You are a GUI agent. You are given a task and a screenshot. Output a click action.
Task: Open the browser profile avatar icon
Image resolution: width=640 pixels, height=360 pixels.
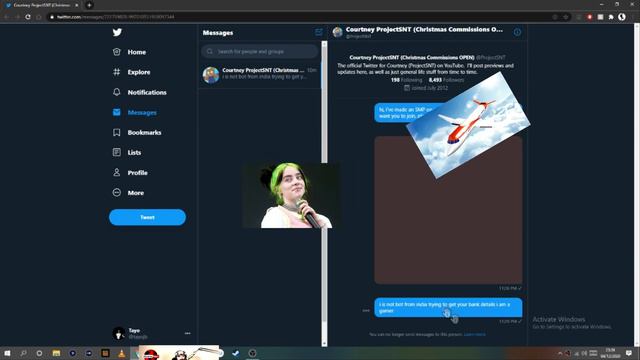click(x=622, y=17)
